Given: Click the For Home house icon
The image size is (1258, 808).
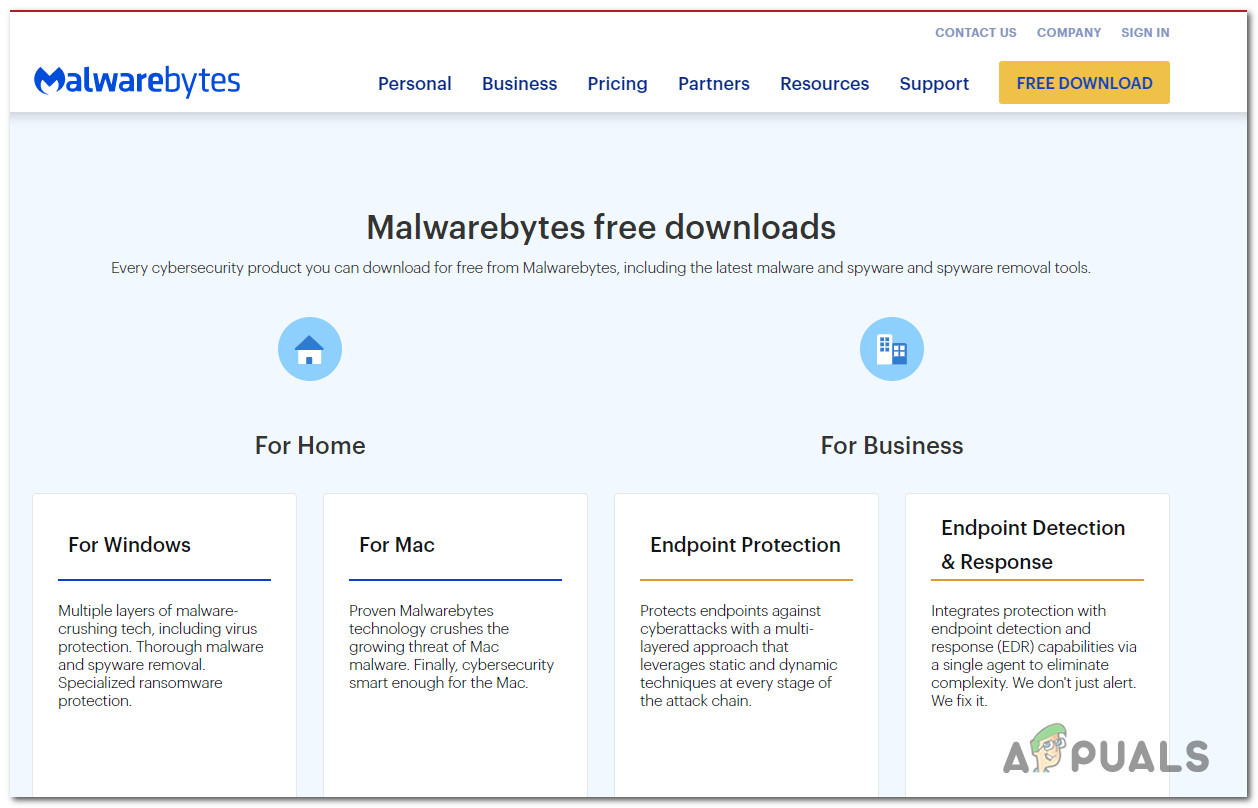Looking at the screenshot, I should click(310, 349).
